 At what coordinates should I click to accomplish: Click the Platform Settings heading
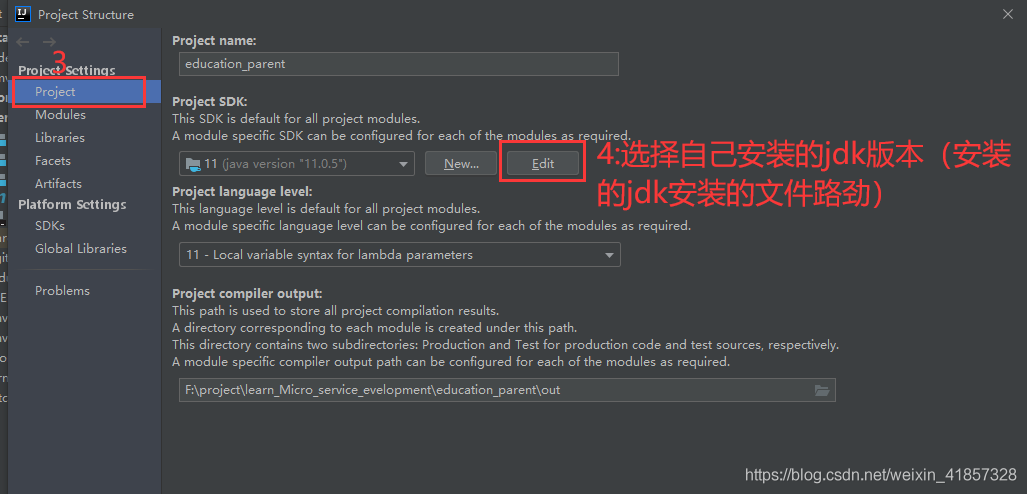pyautogui.click(x=72, y=204)
